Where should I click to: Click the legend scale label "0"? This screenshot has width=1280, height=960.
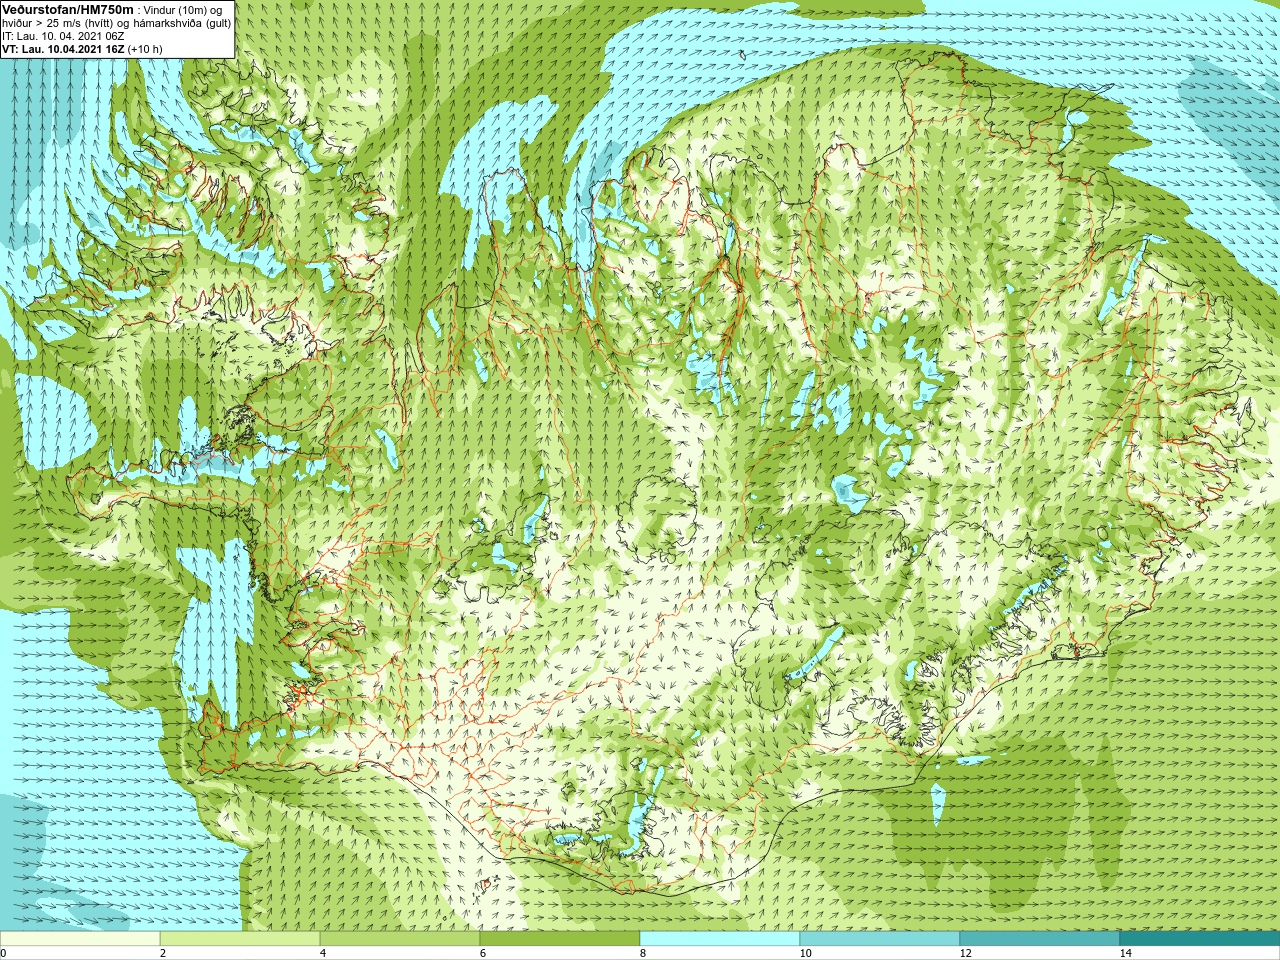[x=4, y=953]
